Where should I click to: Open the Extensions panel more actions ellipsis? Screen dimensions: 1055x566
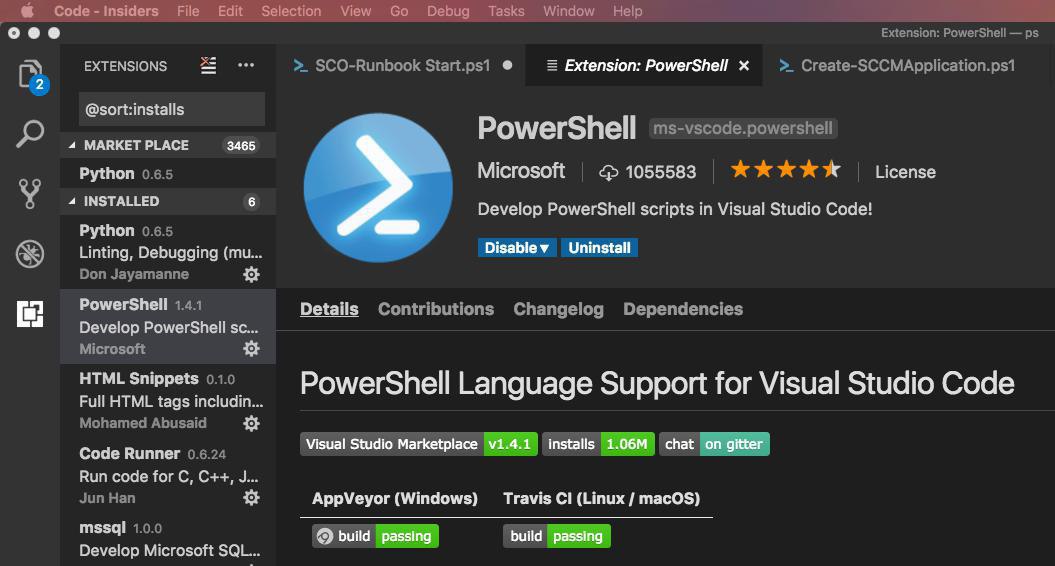[246, 65]
